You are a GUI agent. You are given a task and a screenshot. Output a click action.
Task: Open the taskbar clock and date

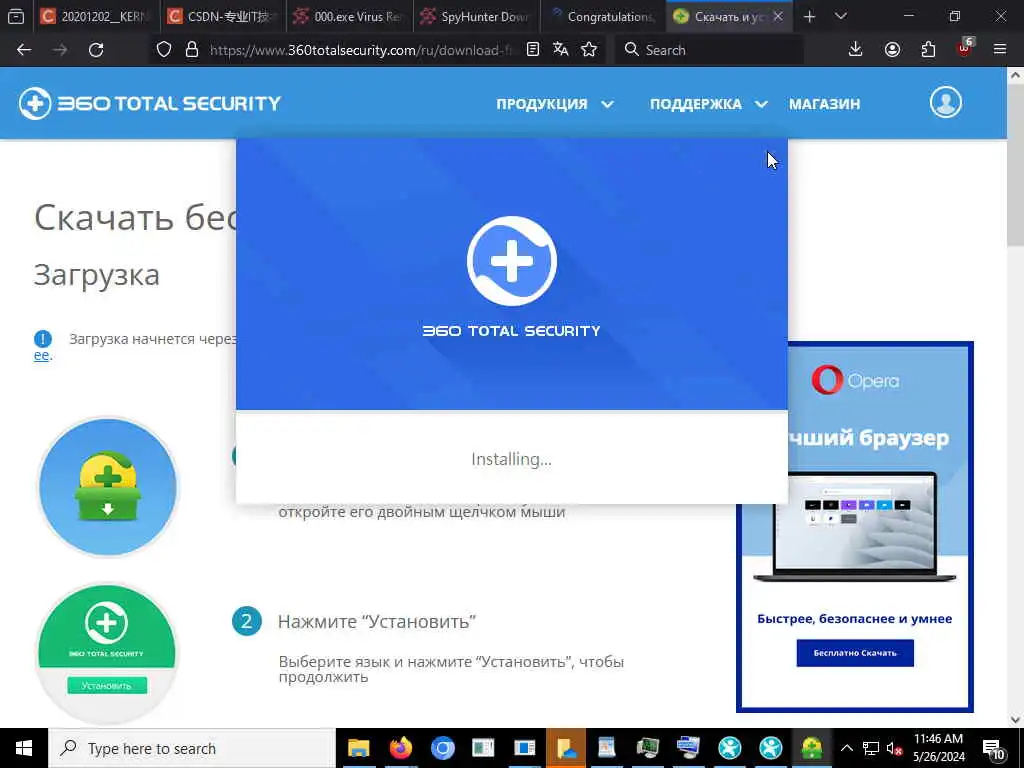(x=938, y=748)
